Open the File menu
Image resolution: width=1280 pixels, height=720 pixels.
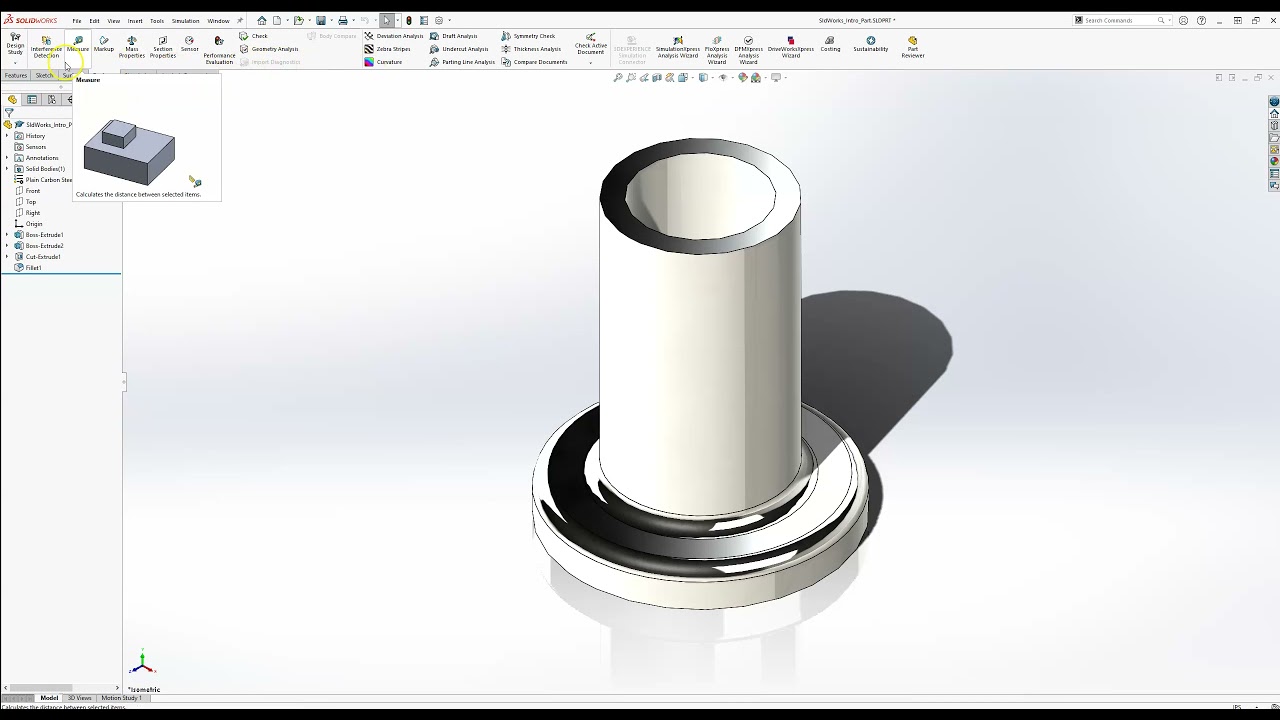(77, 20)
